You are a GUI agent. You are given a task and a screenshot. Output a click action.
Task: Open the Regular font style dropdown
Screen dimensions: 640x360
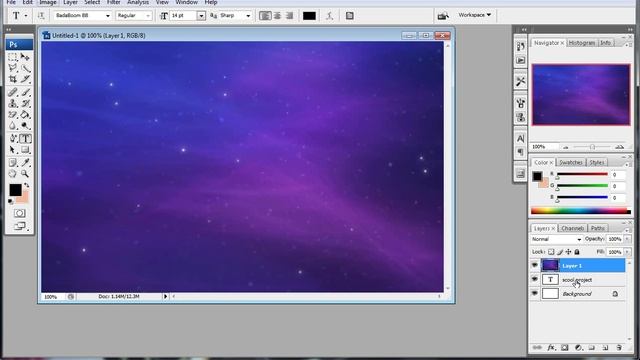click(148, 16)
